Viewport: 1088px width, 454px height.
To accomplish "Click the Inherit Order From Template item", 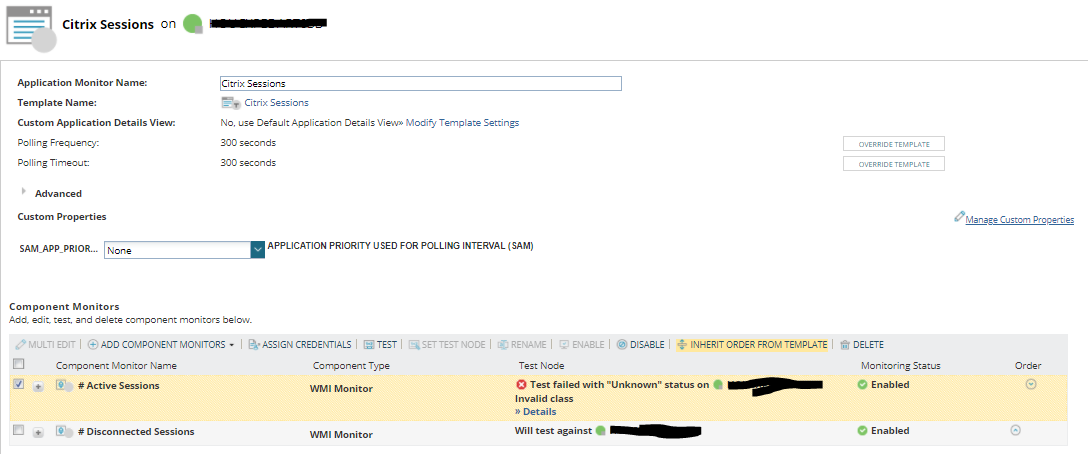I will tap(751, 344).
